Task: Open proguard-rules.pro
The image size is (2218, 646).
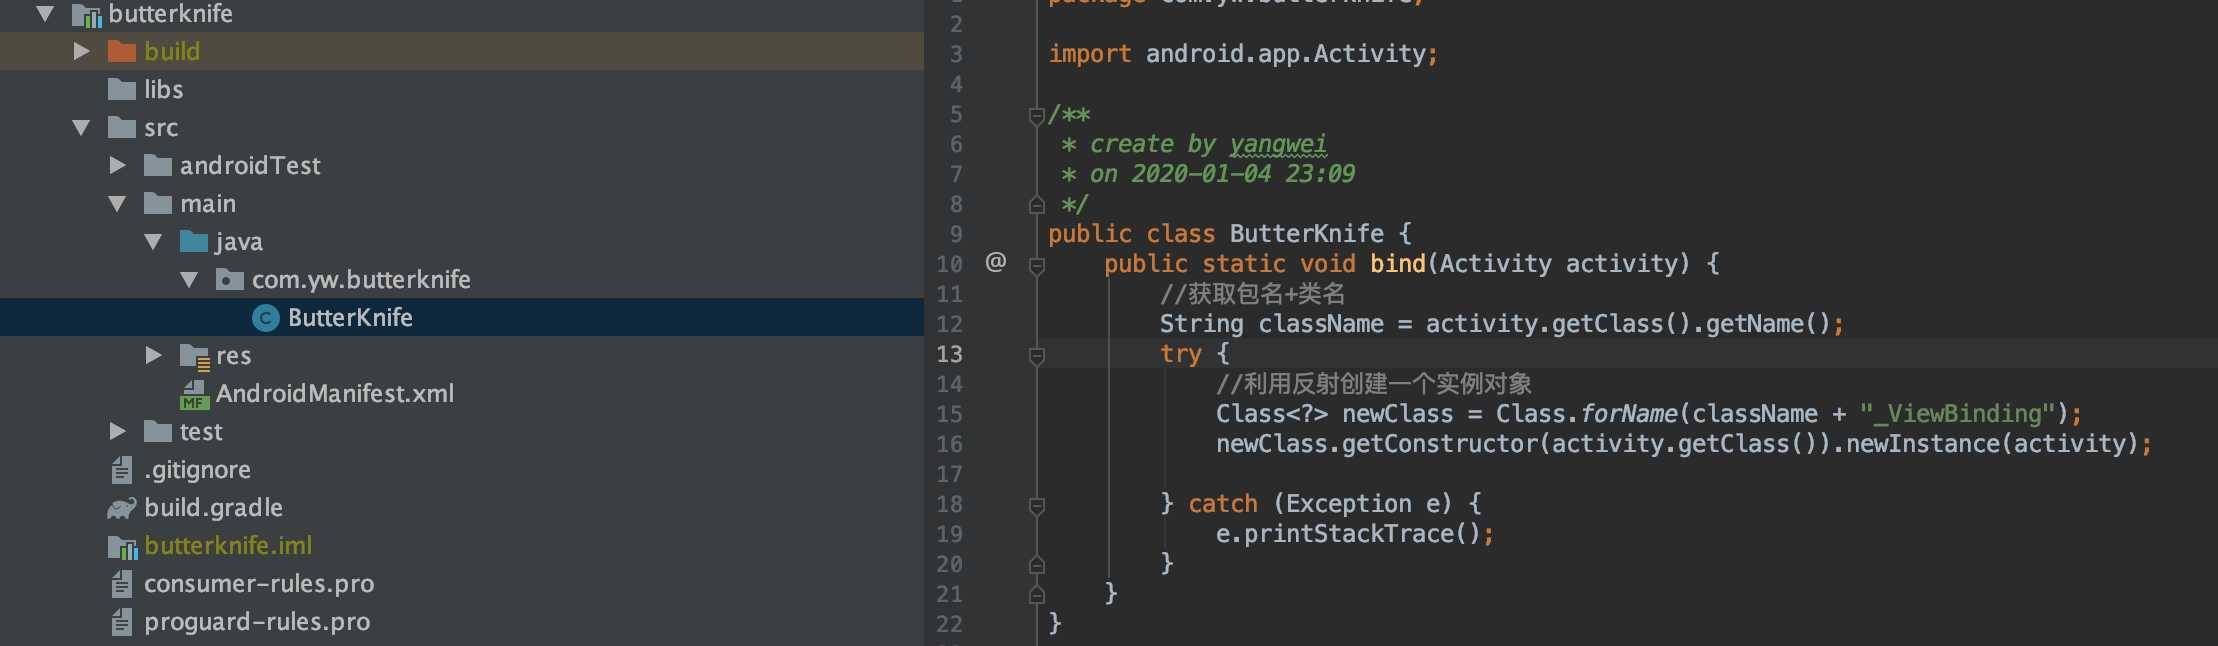Action: (257, 622)
